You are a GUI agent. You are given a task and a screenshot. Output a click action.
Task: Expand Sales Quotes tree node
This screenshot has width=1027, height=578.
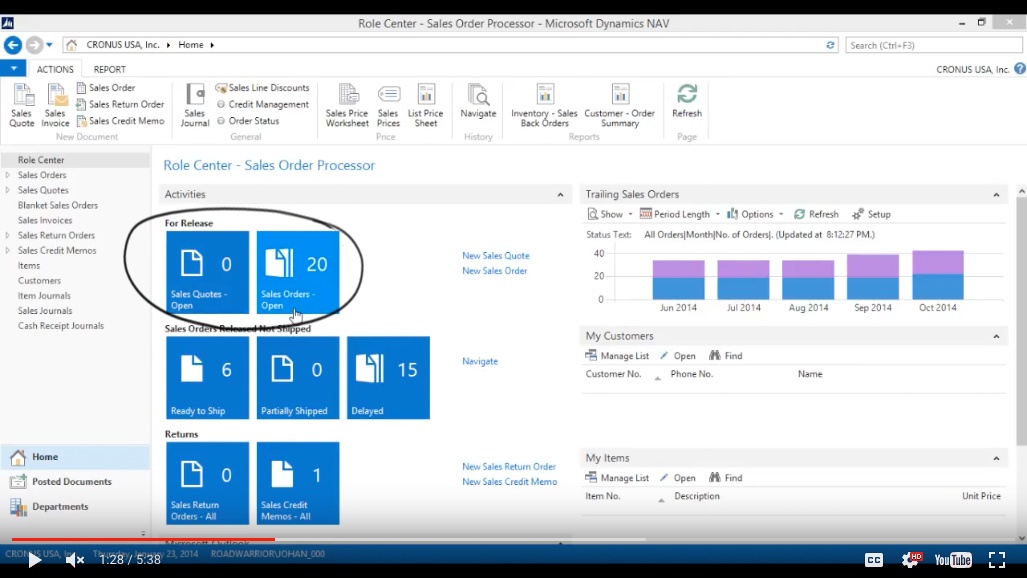pyautogui.click(x=8, y=190)
